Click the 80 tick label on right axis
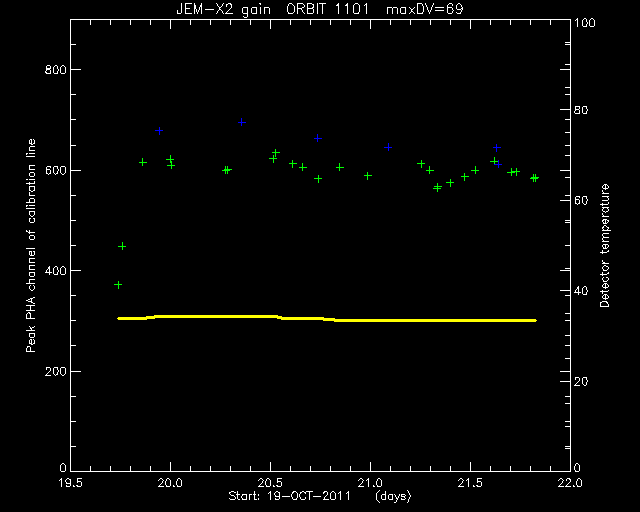 pyautogui.click(x=581, y=110)
